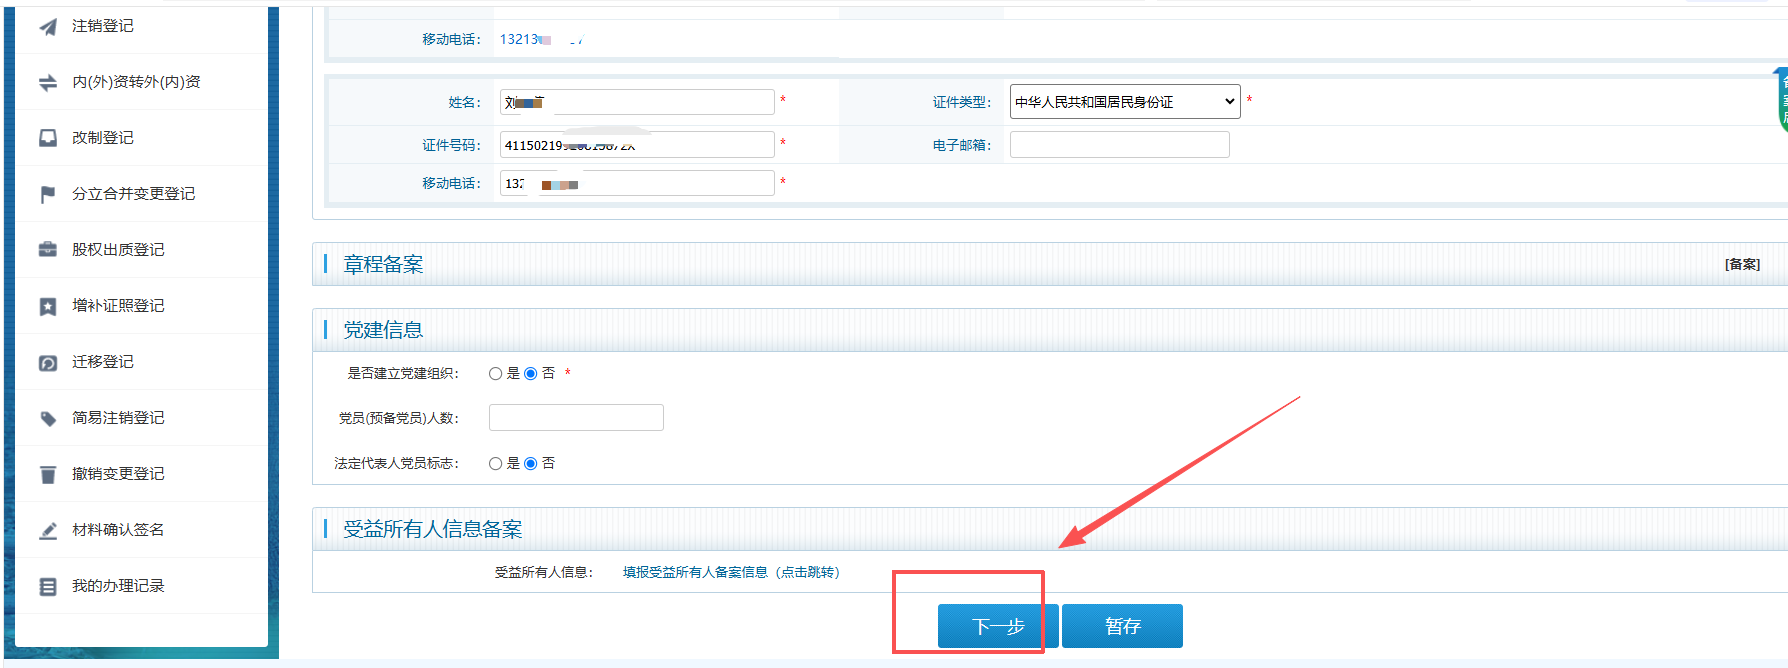Click the trash icon beside 撤销变更登记
Screen dimensions: 1788x668
pos(48,474)
